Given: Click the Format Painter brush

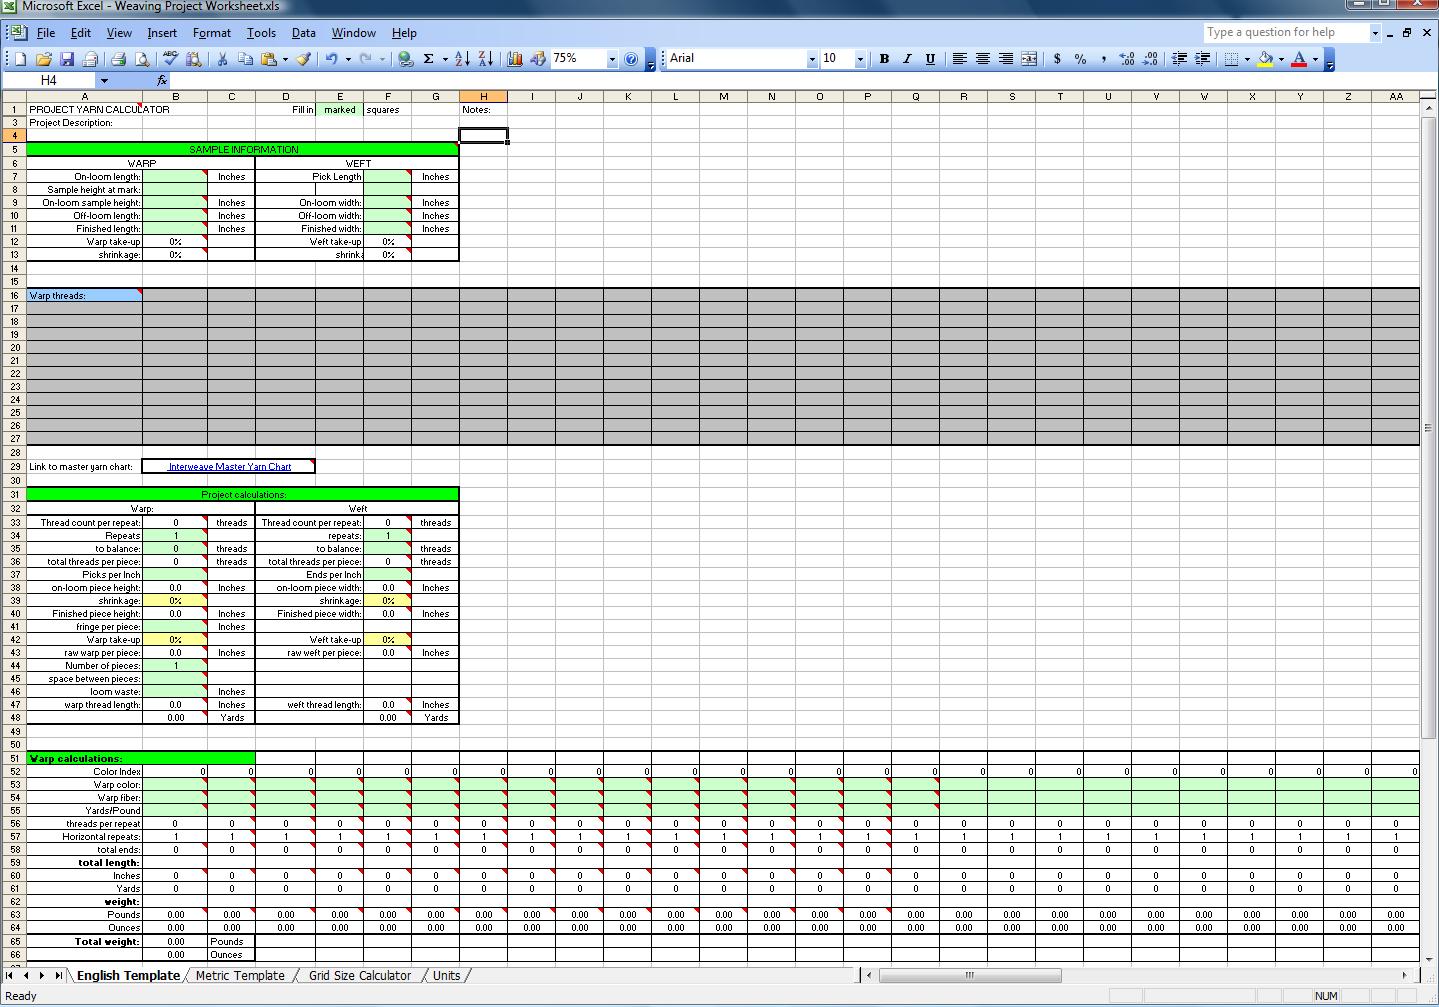Looking at the screenshot, I should click(303, 59).
